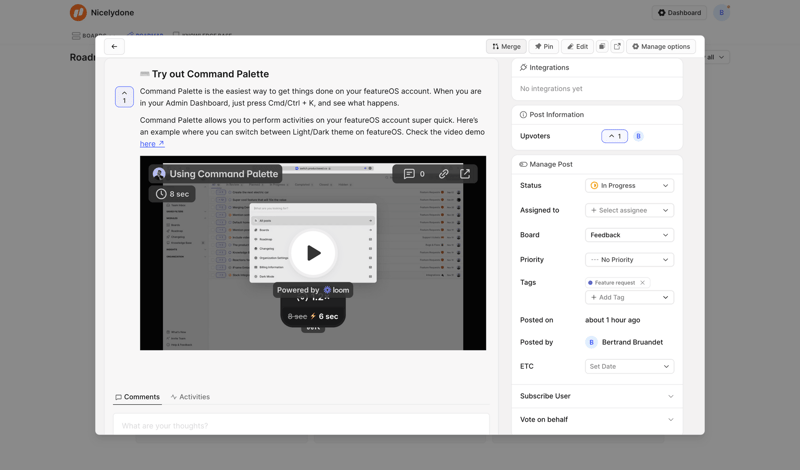Click the 6 sec speed badge

pyautogui.click(x=313, y=316)
